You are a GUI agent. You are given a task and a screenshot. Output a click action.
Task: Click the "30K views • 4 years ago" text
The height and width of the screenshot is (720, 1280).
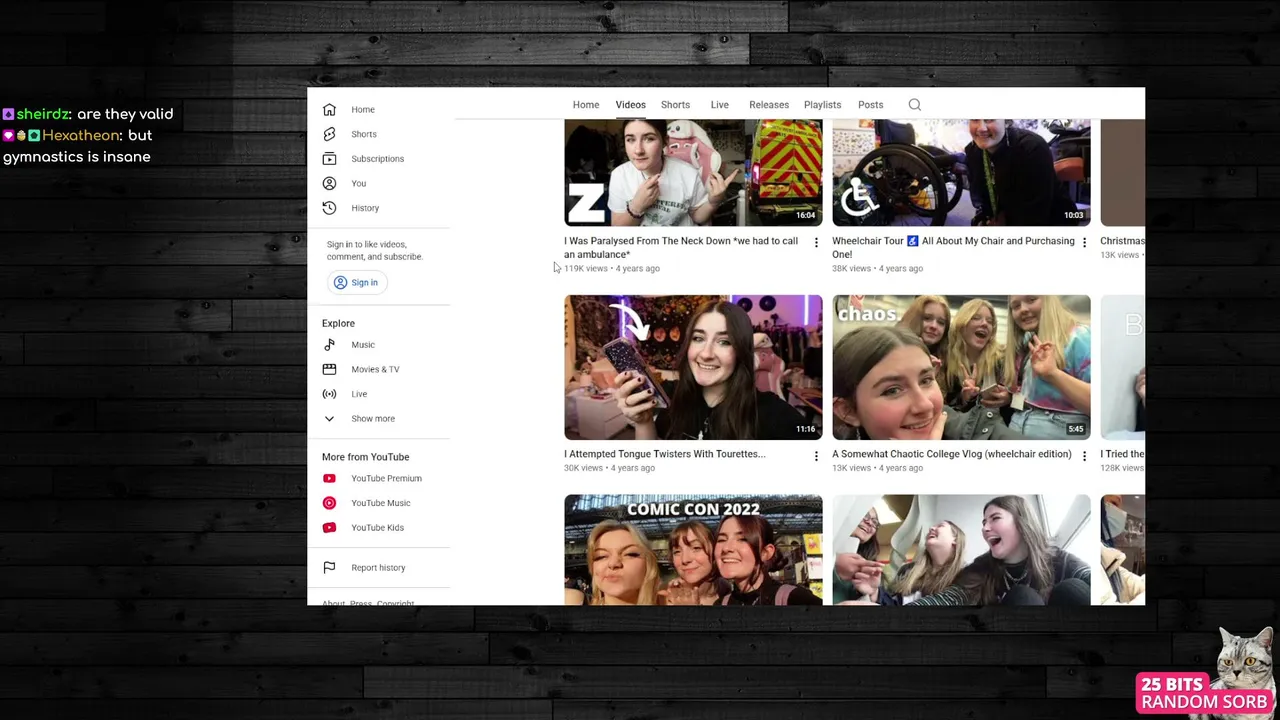[609, 468]
